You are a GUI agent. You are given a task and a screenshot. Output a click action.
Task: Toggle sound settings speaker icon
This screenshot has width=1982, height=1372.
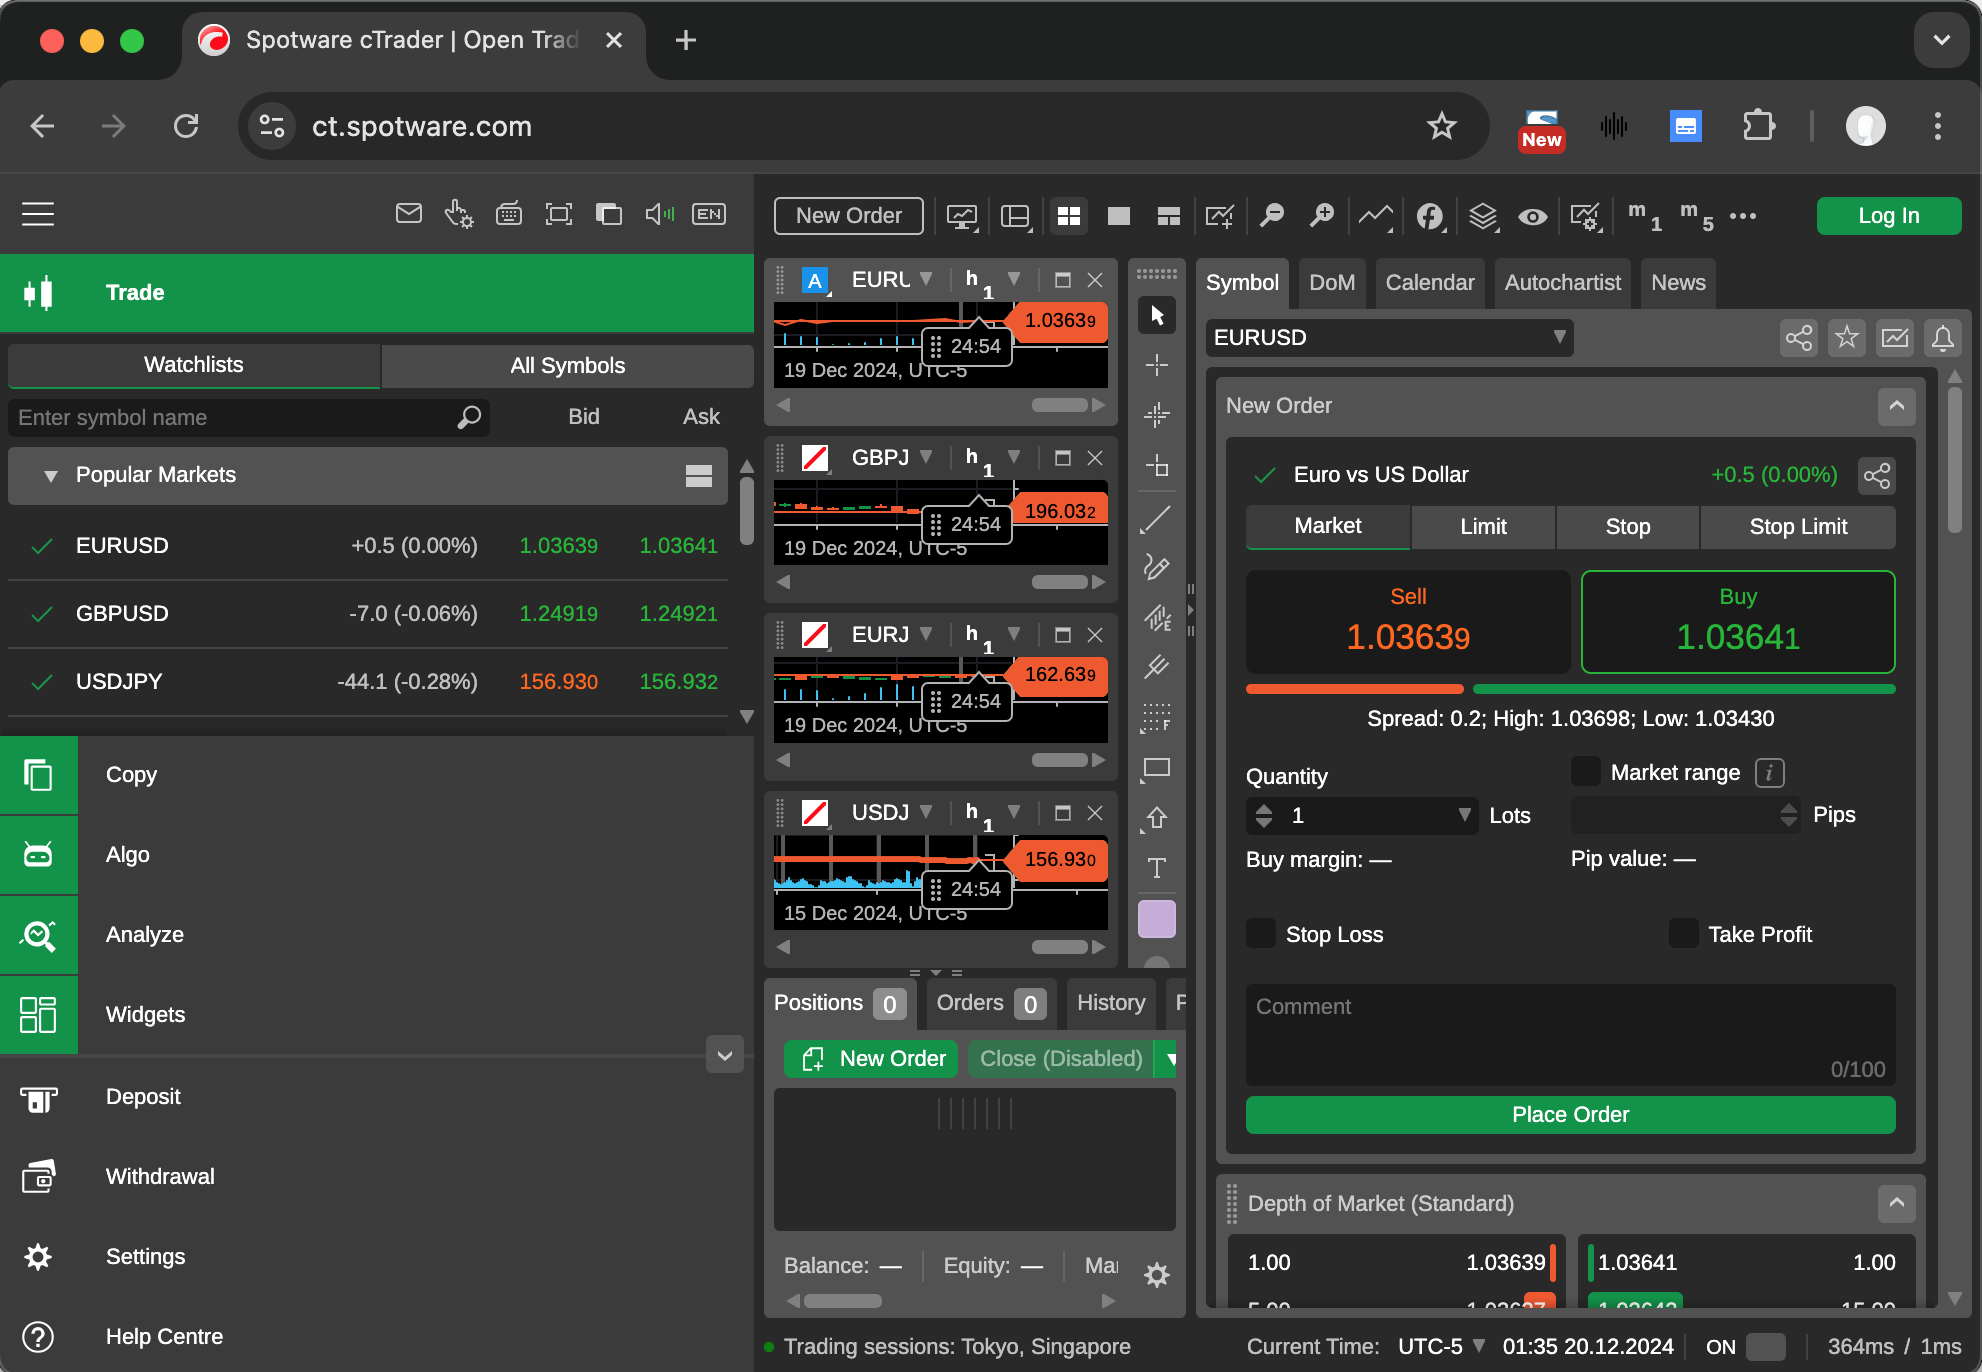(659, 213)
